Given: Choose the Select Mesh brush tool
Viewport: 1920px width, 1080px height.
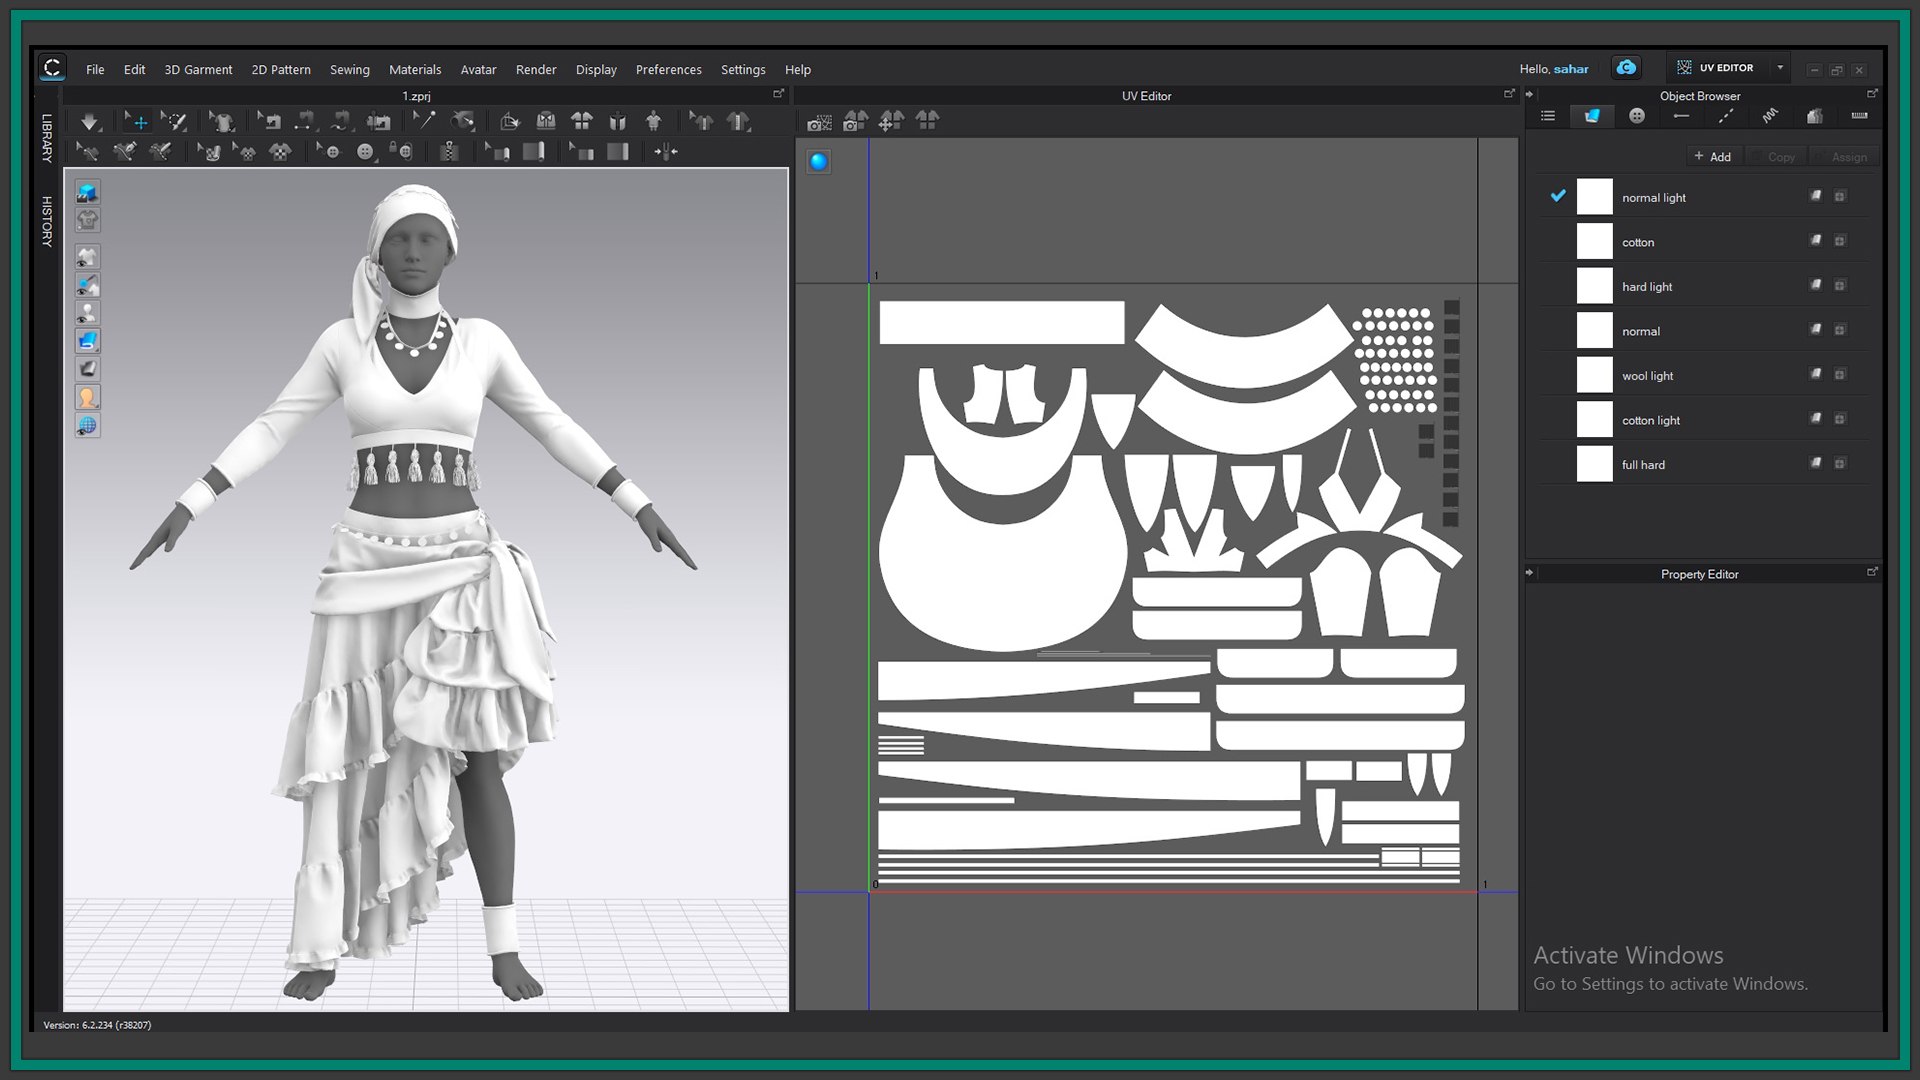Looking at the screenshot, I should 175,121.
